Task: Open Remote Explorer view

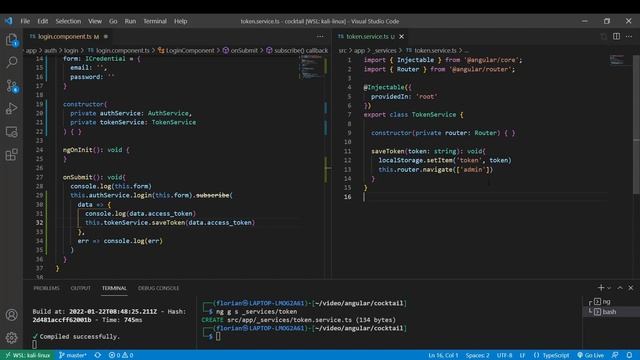Action: coord(11,132)
